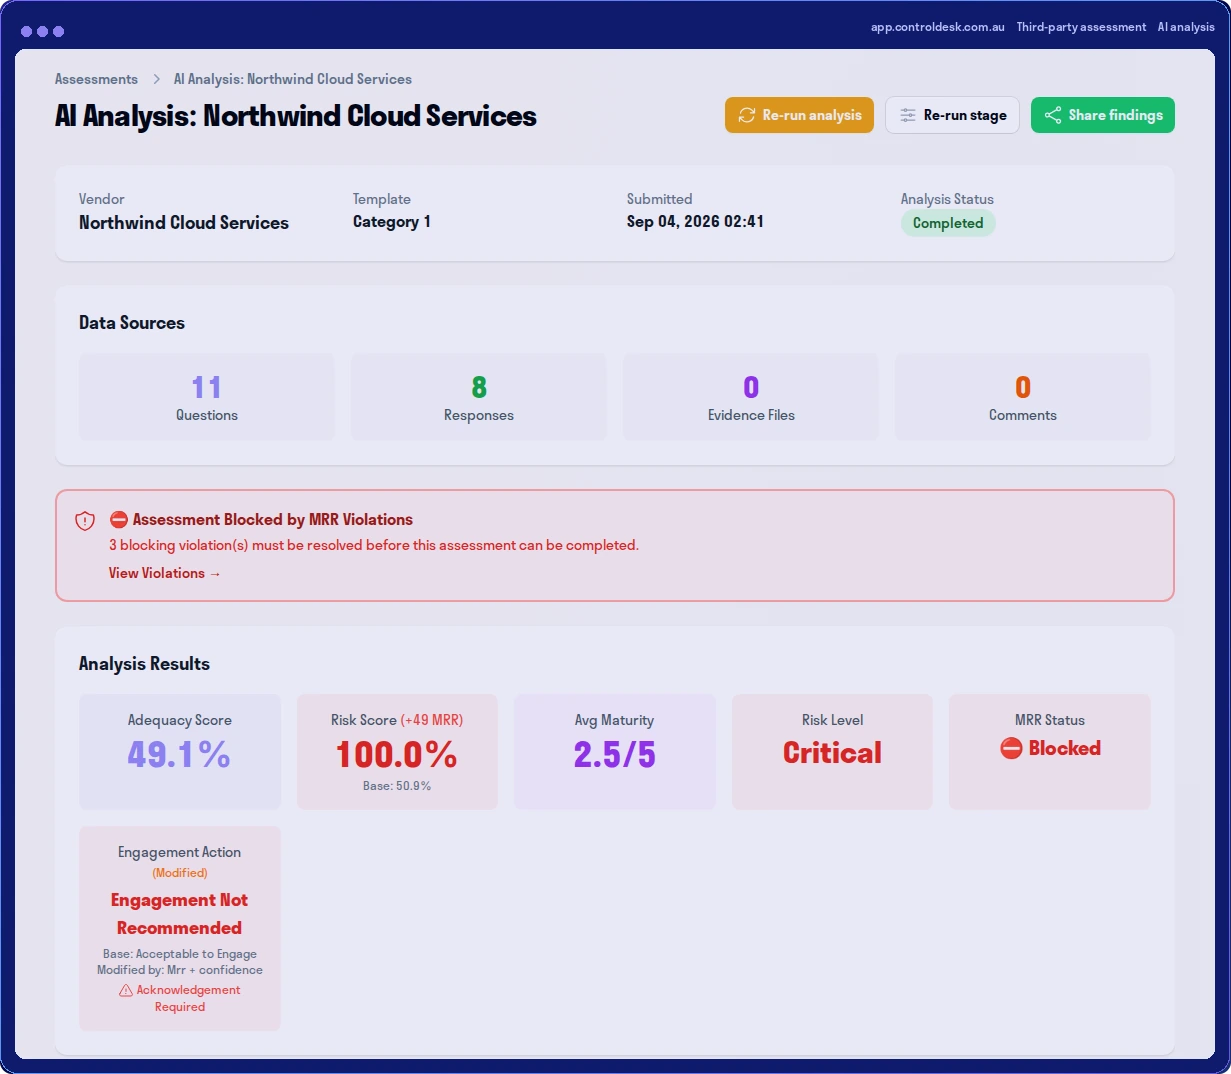Image resolution: width=1231 pixels, height=1074 pixels.
Task: Click the vendor name Northwind Cloud Services
Action: (x=184, y=223)
